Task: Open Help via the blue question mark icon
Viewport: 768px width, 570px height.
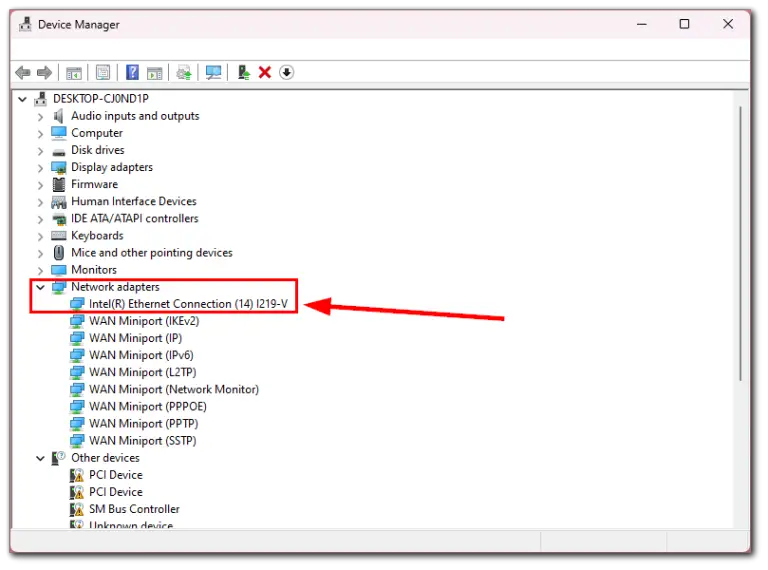Action: [132, 72]
